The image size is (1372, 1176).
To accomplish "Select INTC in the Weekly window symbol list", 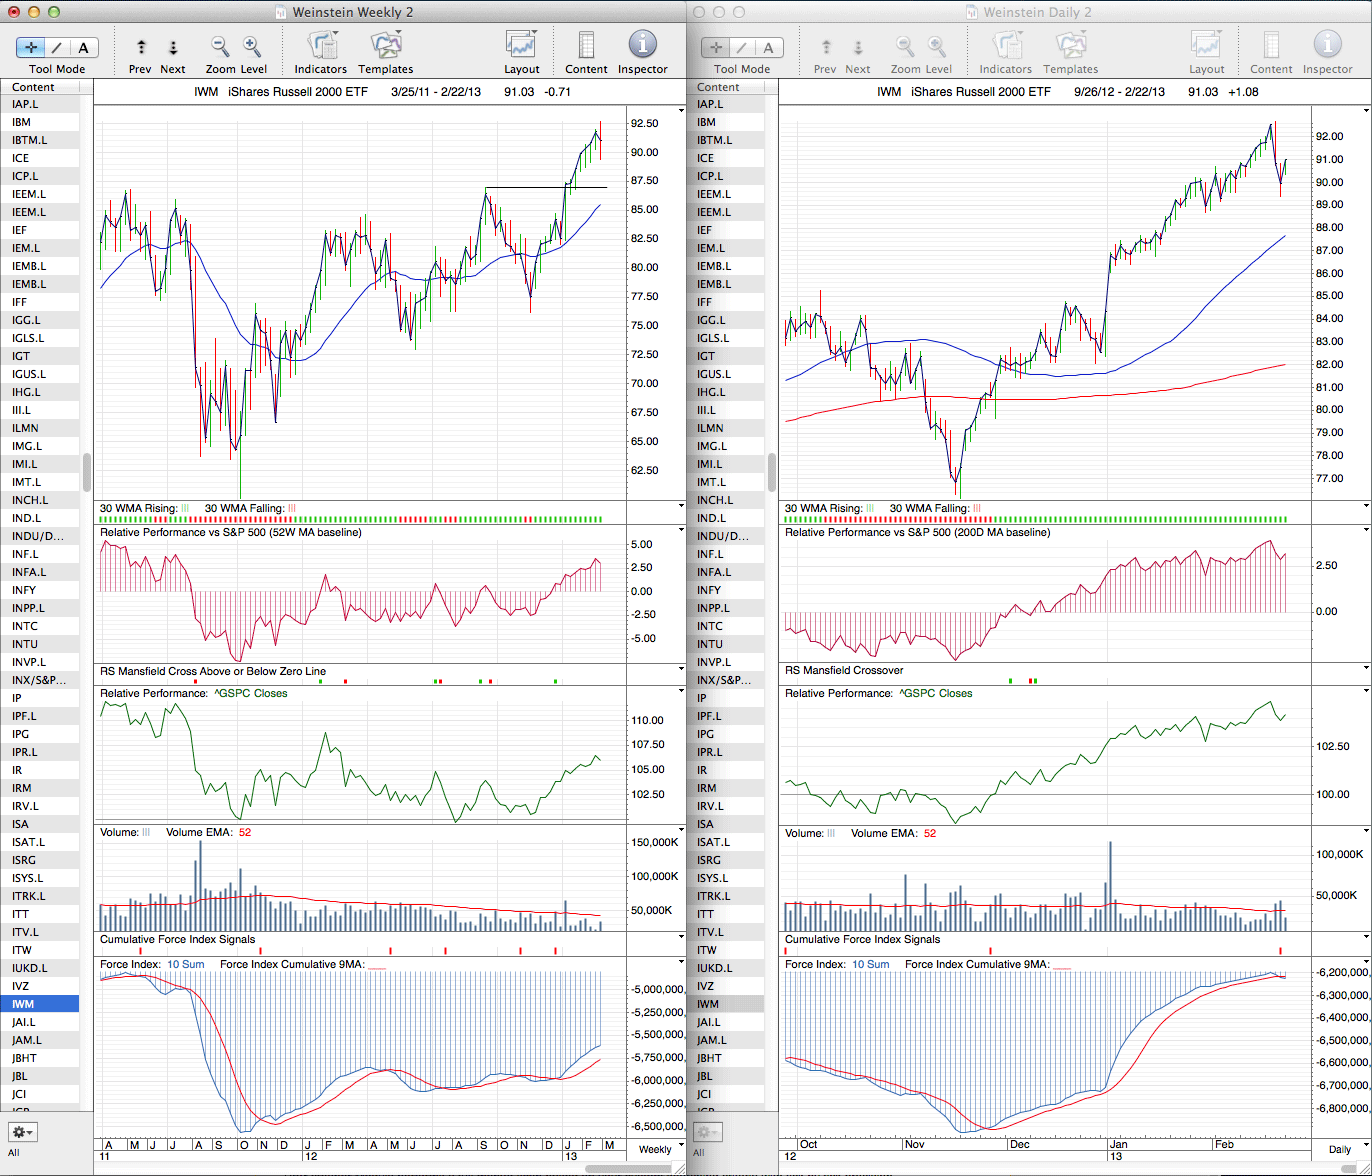I will tap(25, 626).
